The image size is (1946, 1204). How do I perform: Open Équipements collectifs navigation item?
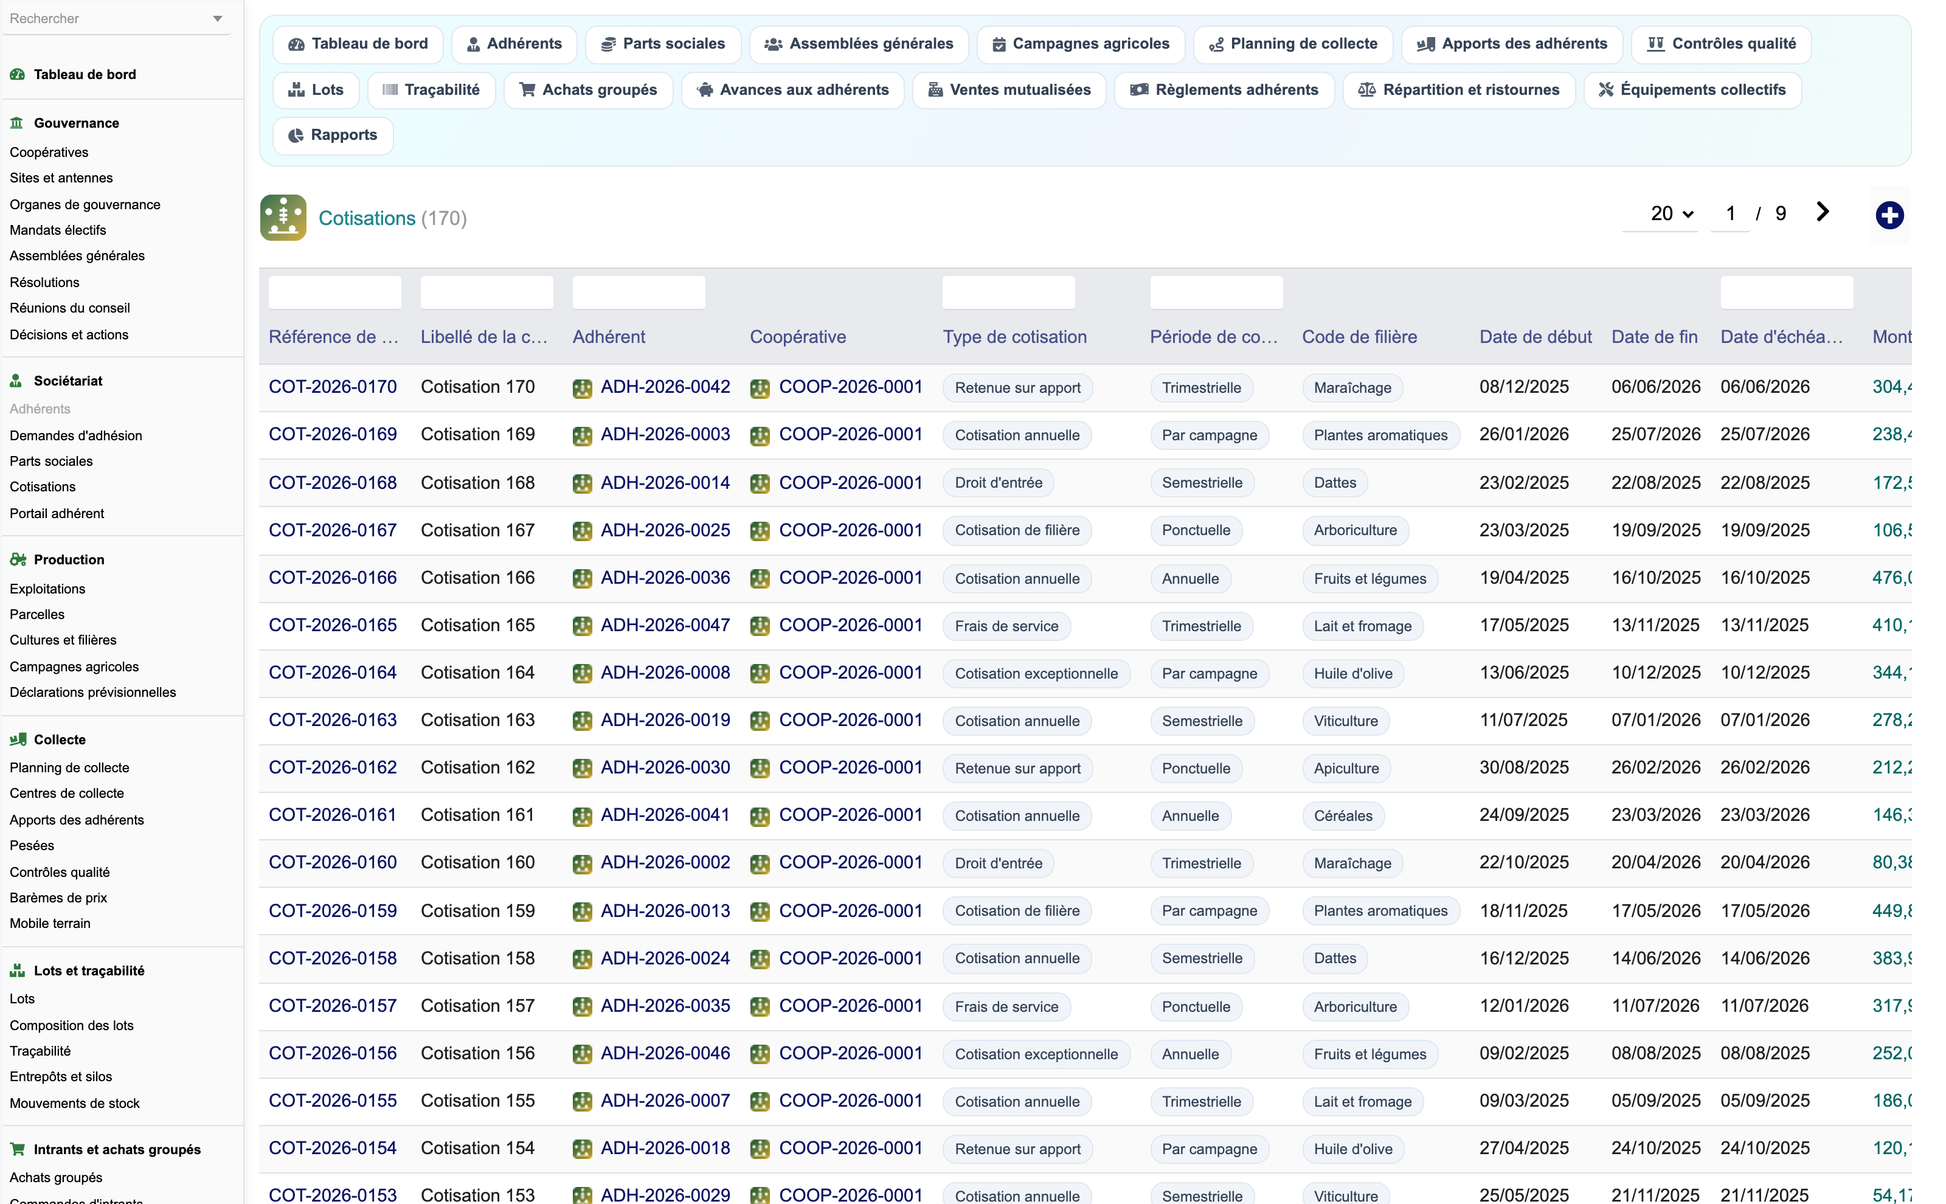1692,90
